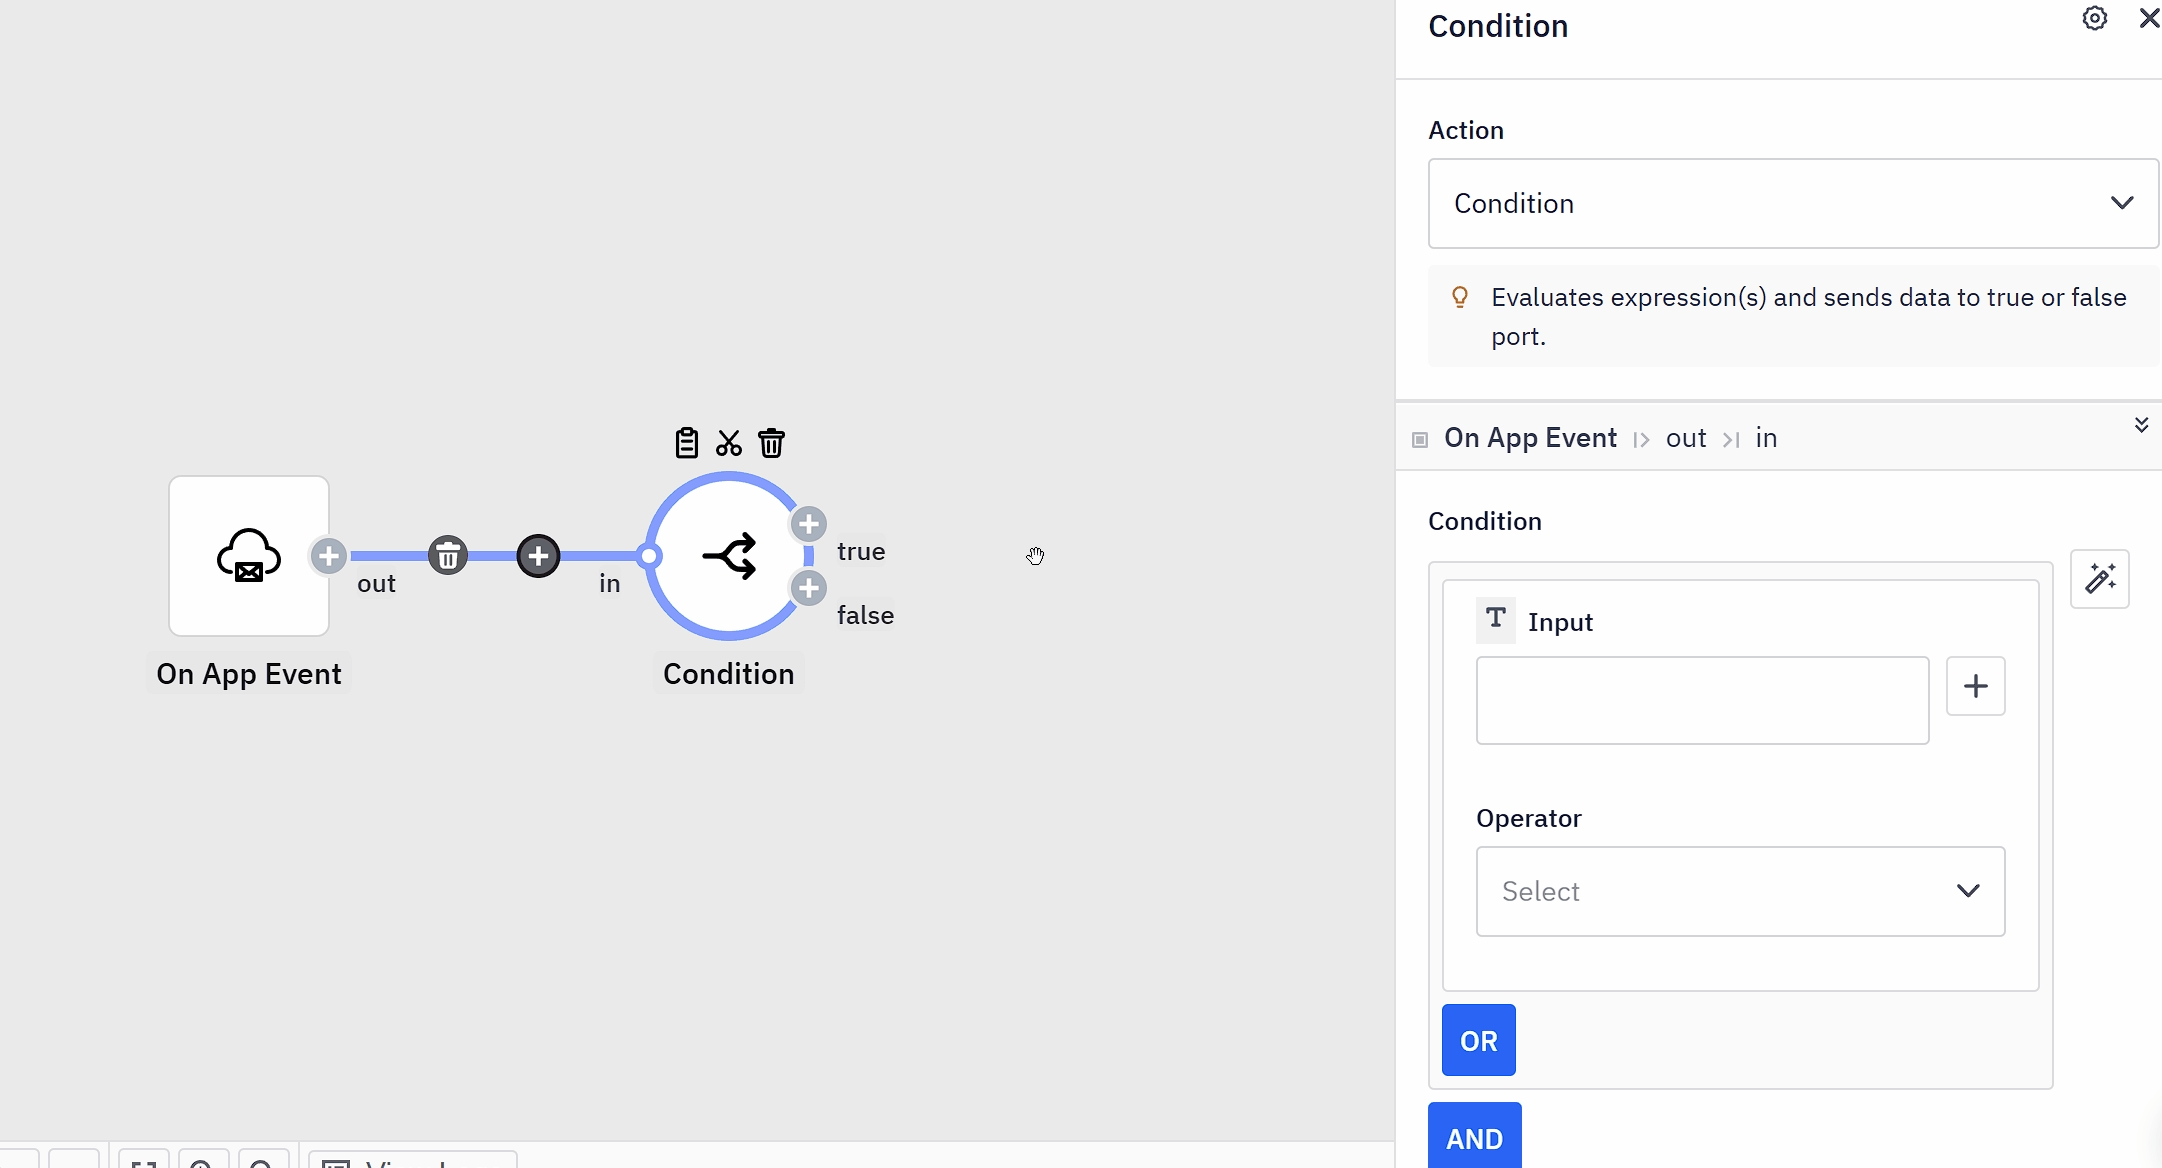Viewport: 2162px width, 1168px height.
Task: Click the plus button beside Input field
Action: 1975,686
